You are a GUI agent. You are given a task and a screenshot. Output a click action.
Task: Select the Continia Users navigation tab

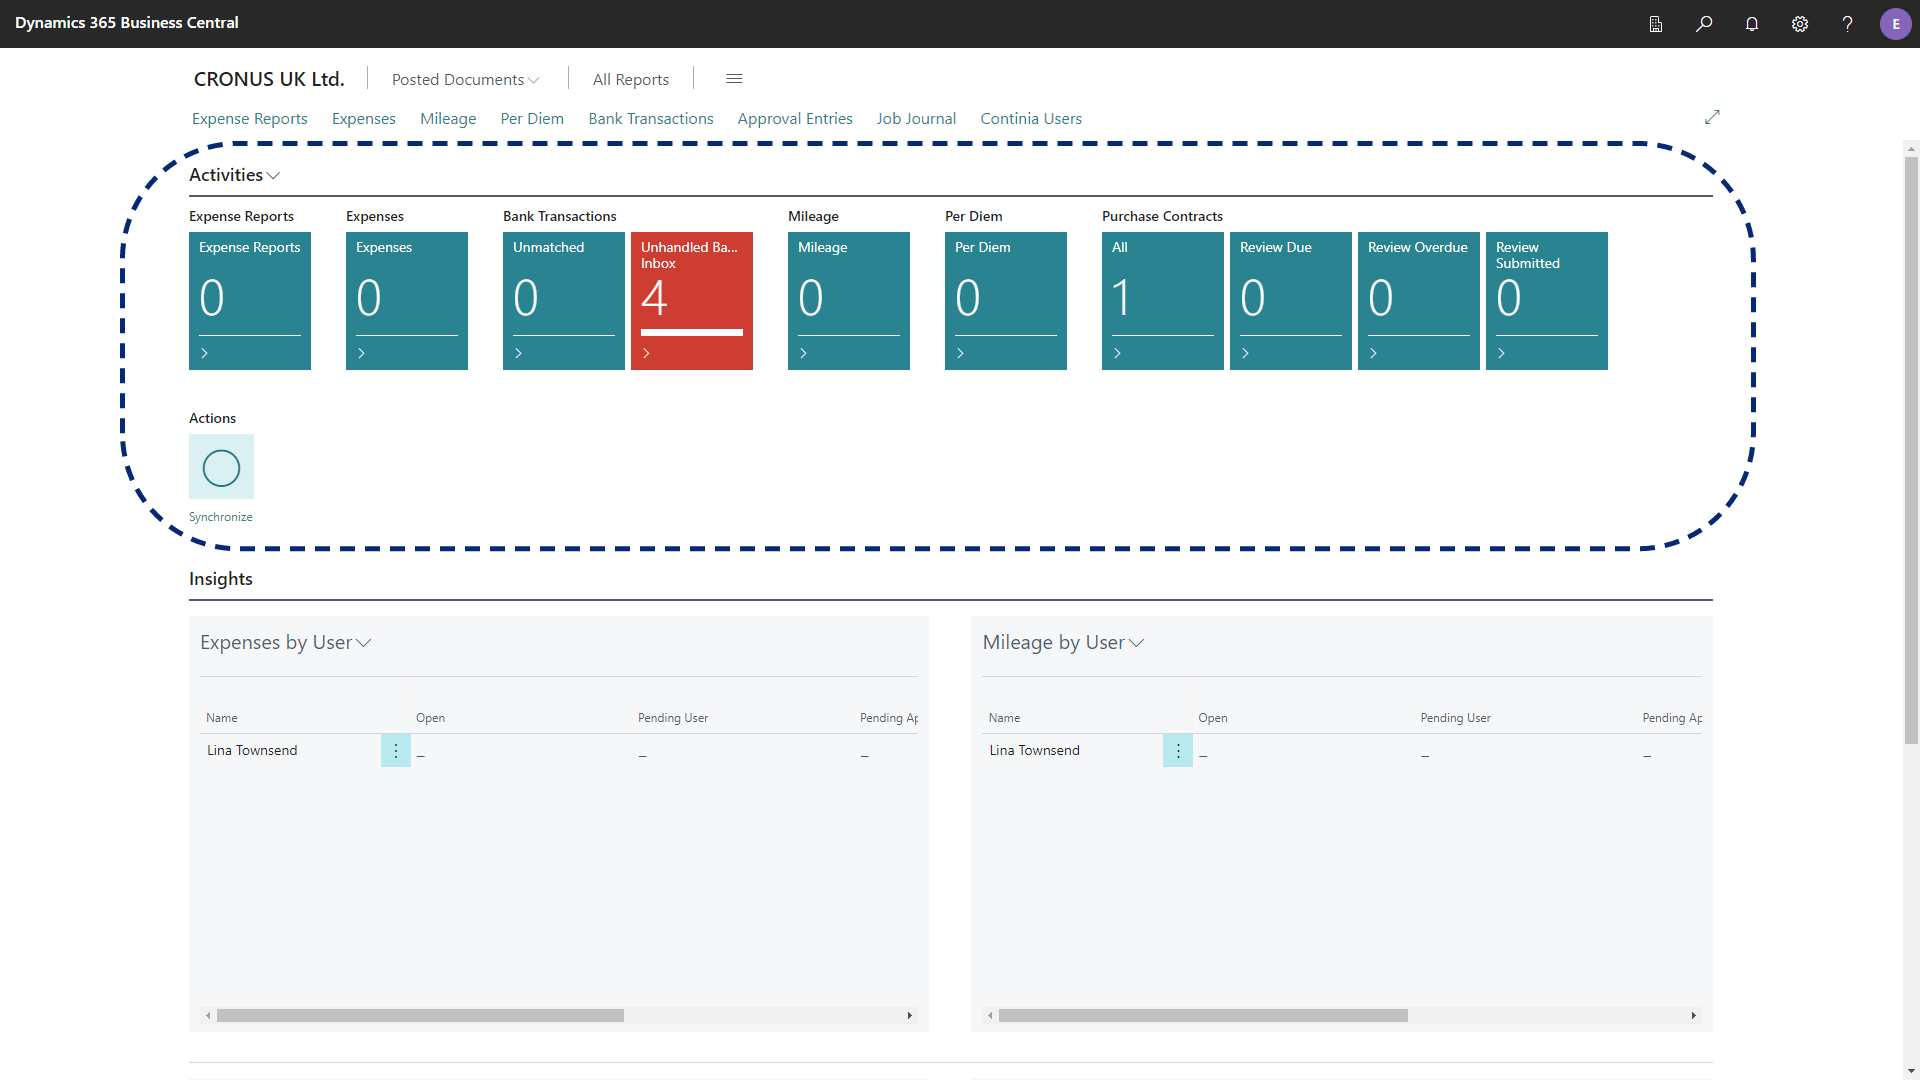click(1030, 117)
